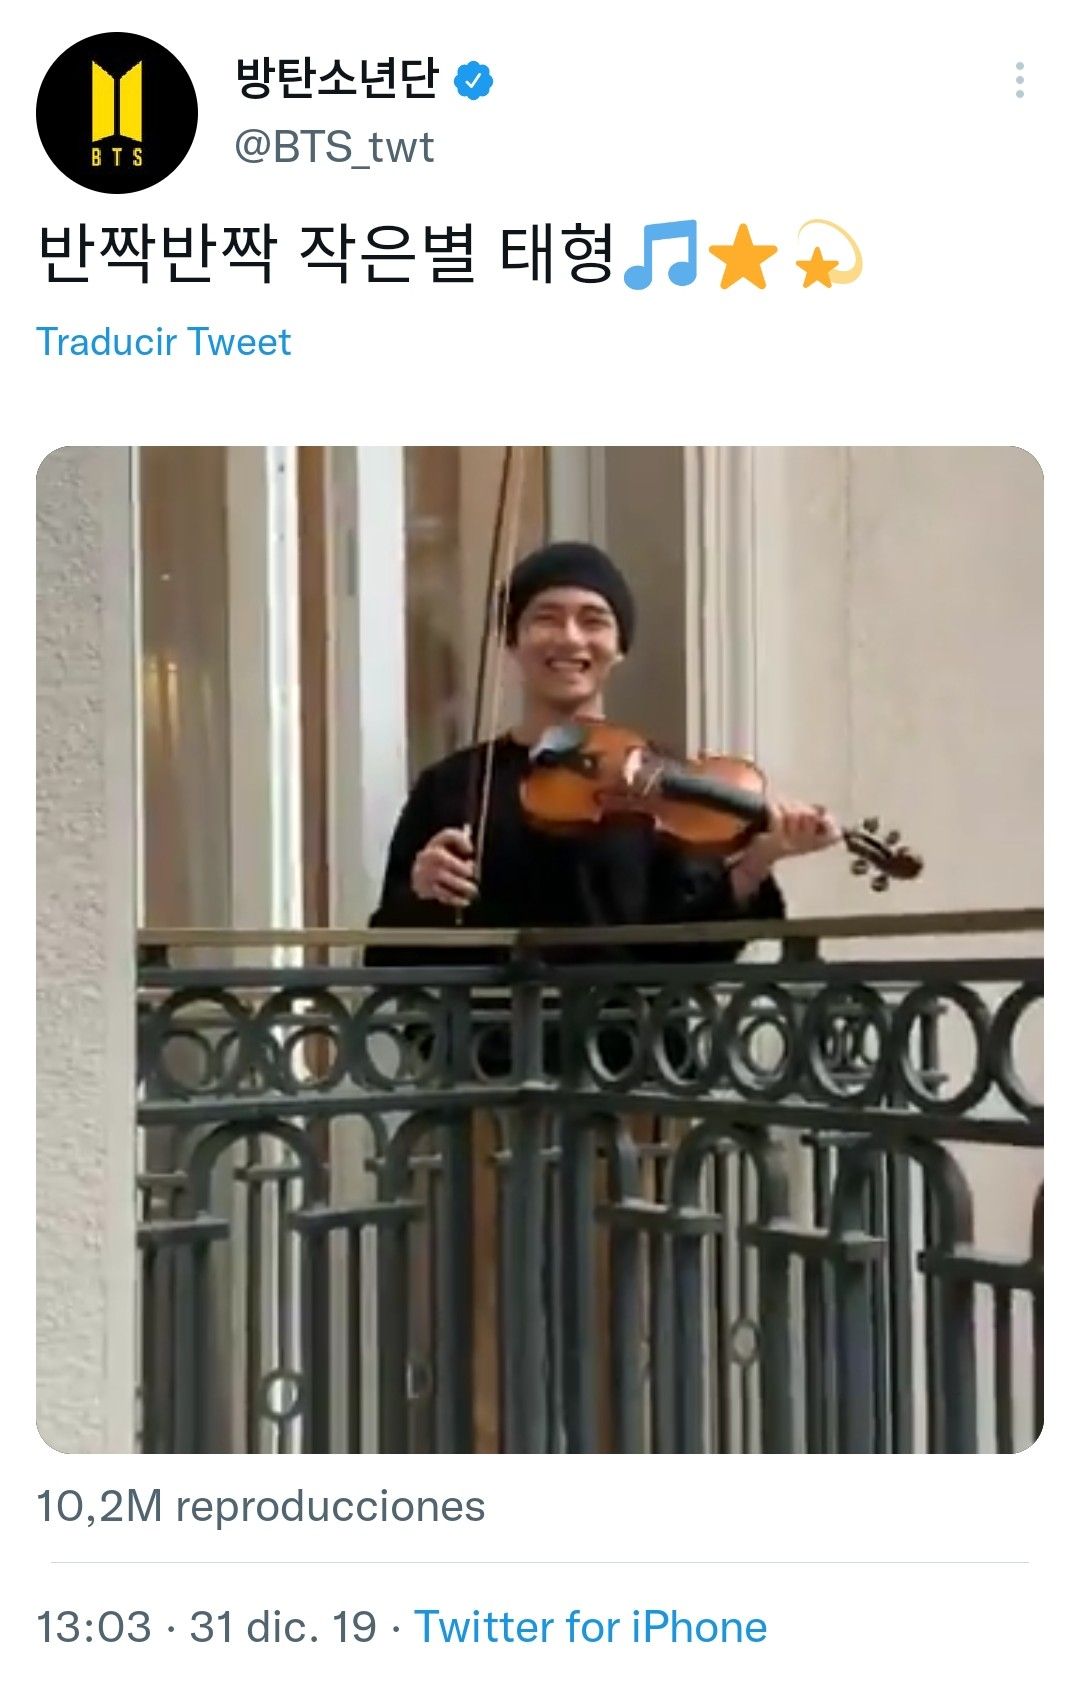This screenshot has height=1688, width=1080.
Task: Open the Twitter for iPhone source link
Action: click(x=591, y=1627)
